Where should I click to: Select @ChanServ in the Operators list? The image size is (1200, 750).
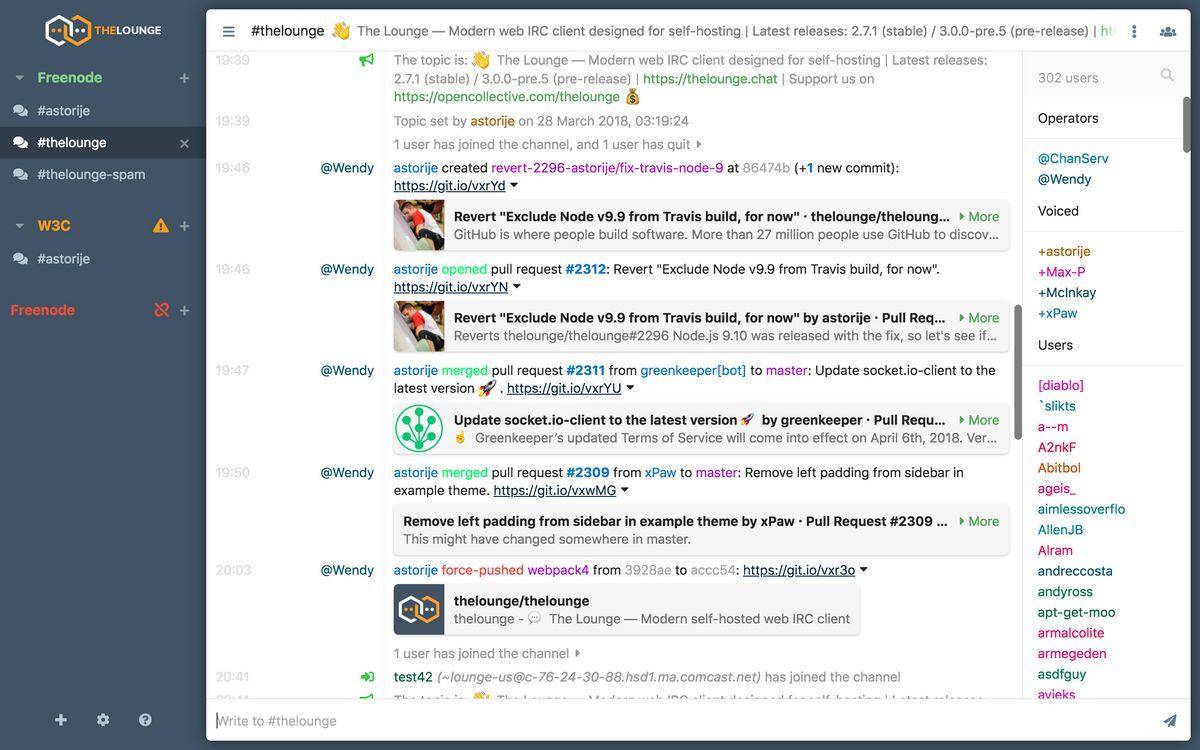click(x=1073, y=158)
